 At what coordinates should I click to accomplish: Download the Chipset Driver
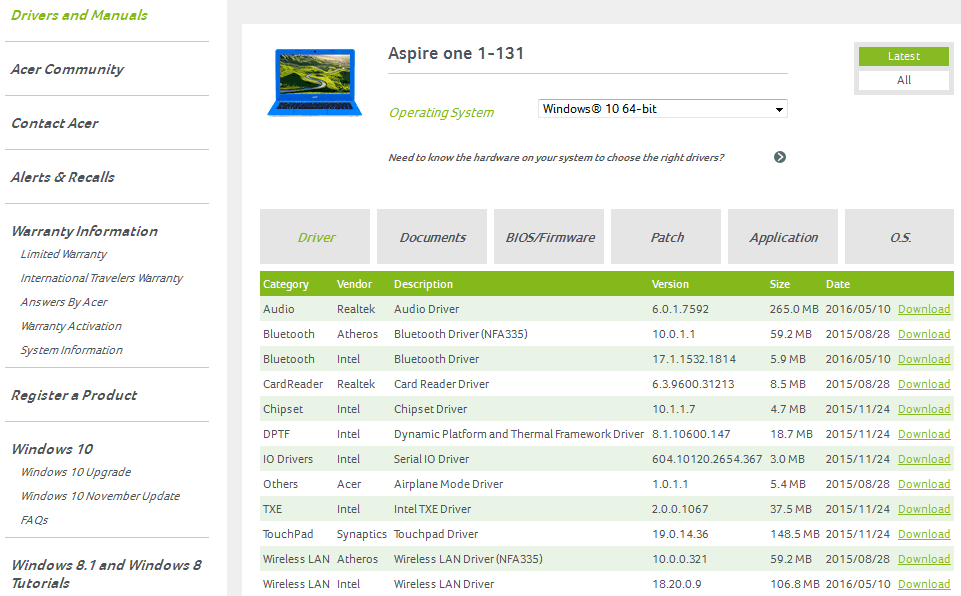[x=924, y=409]
